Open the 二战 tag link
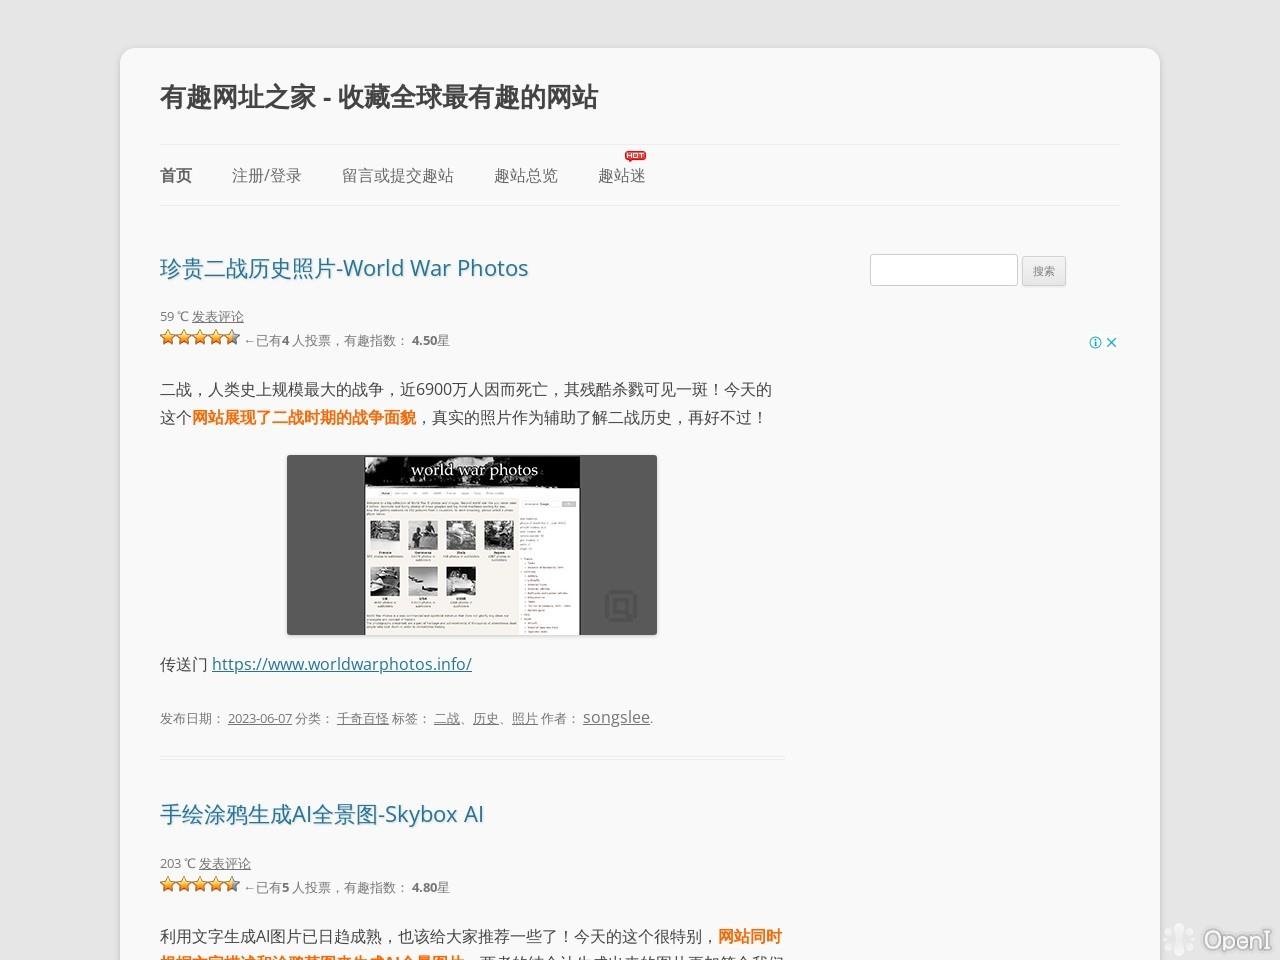This screenshot has width=1280, height=960. point(446,718)
